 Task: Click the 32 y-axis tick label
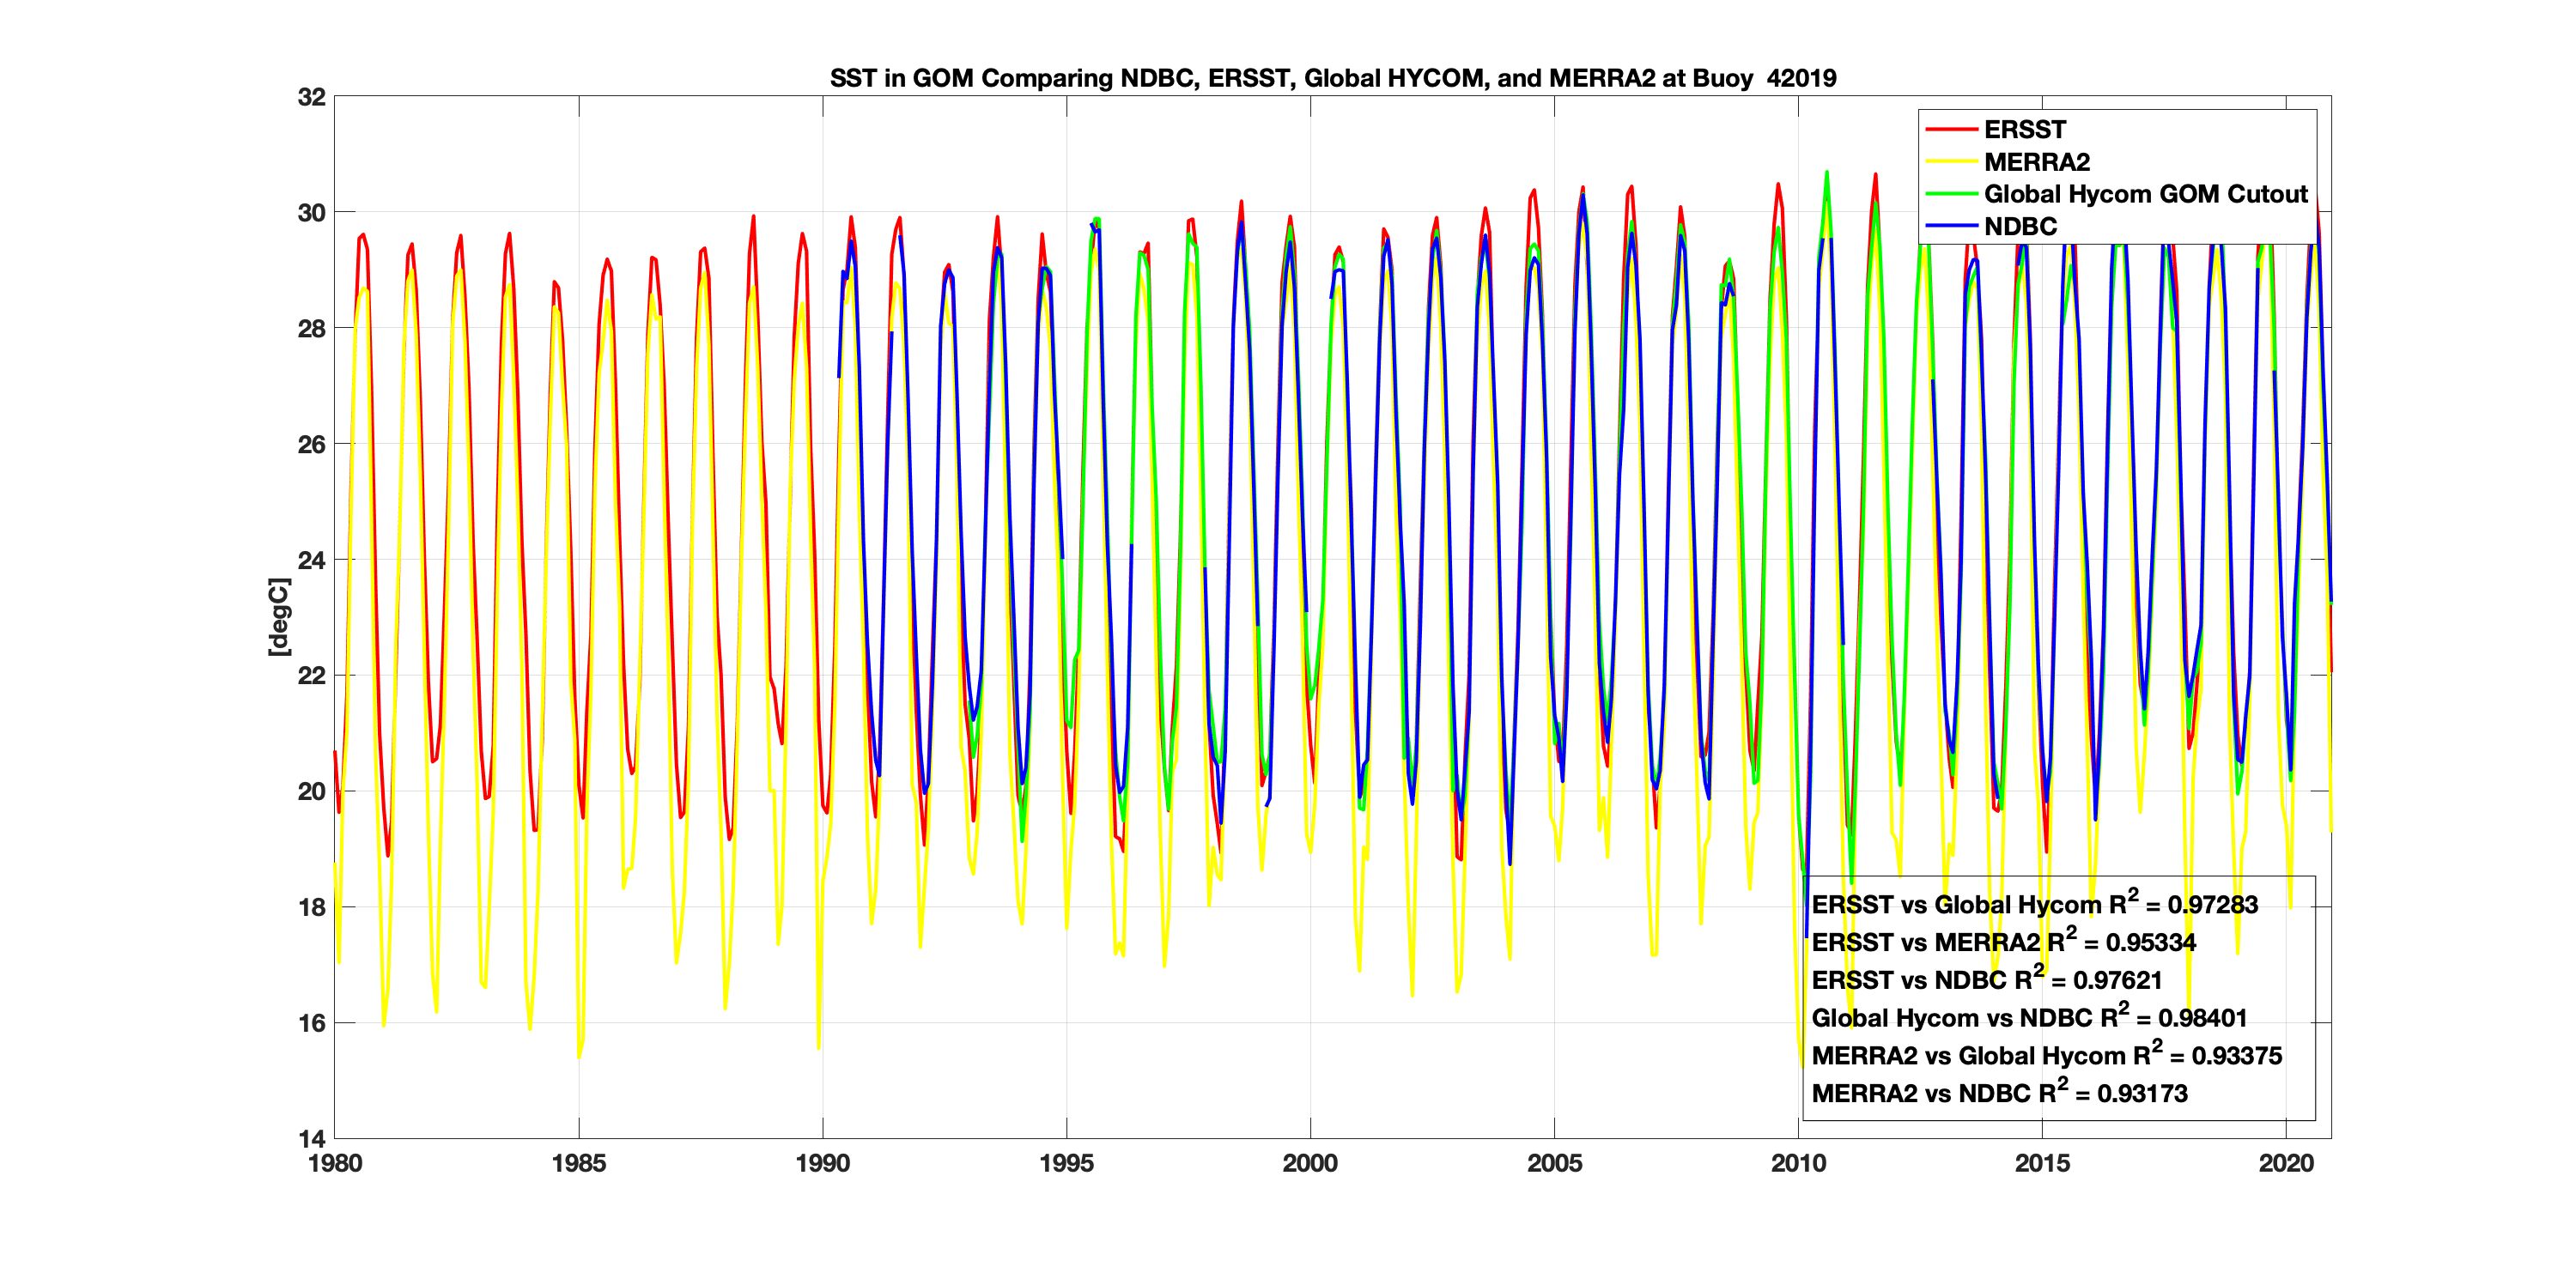(x=312, y=97)
